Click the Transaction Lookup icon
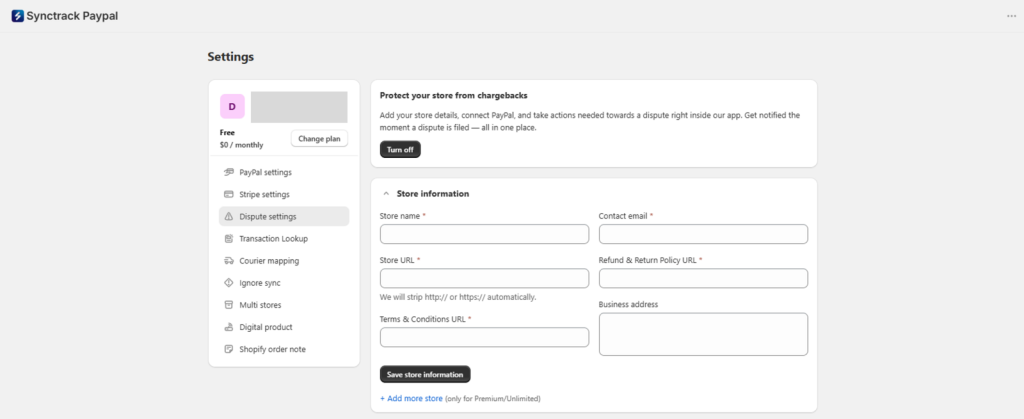1024x419 pixels. [229, 239]
